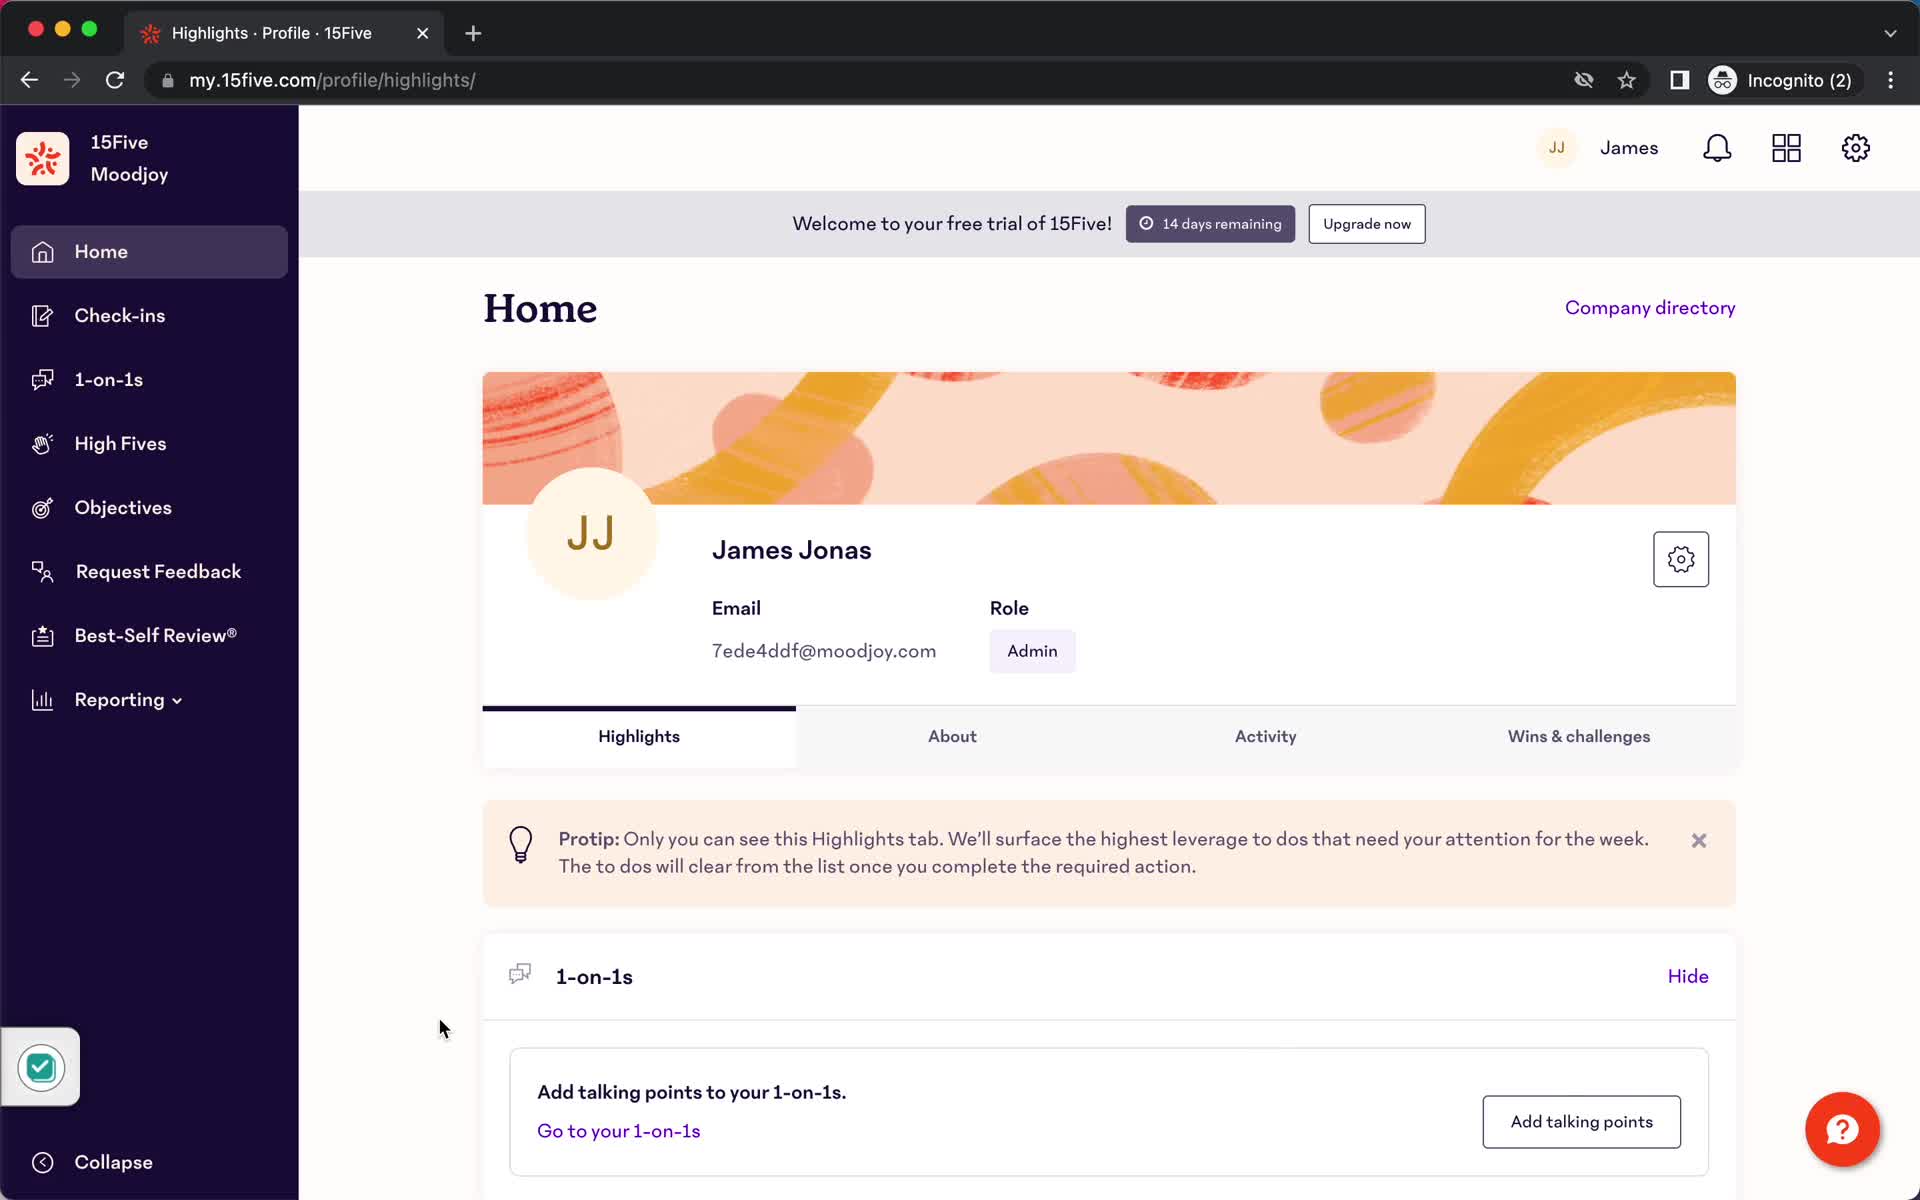This screenshot has width=1920, height=1200.
Task: Click the profile settings gear icon
Action: [1681, 559]
